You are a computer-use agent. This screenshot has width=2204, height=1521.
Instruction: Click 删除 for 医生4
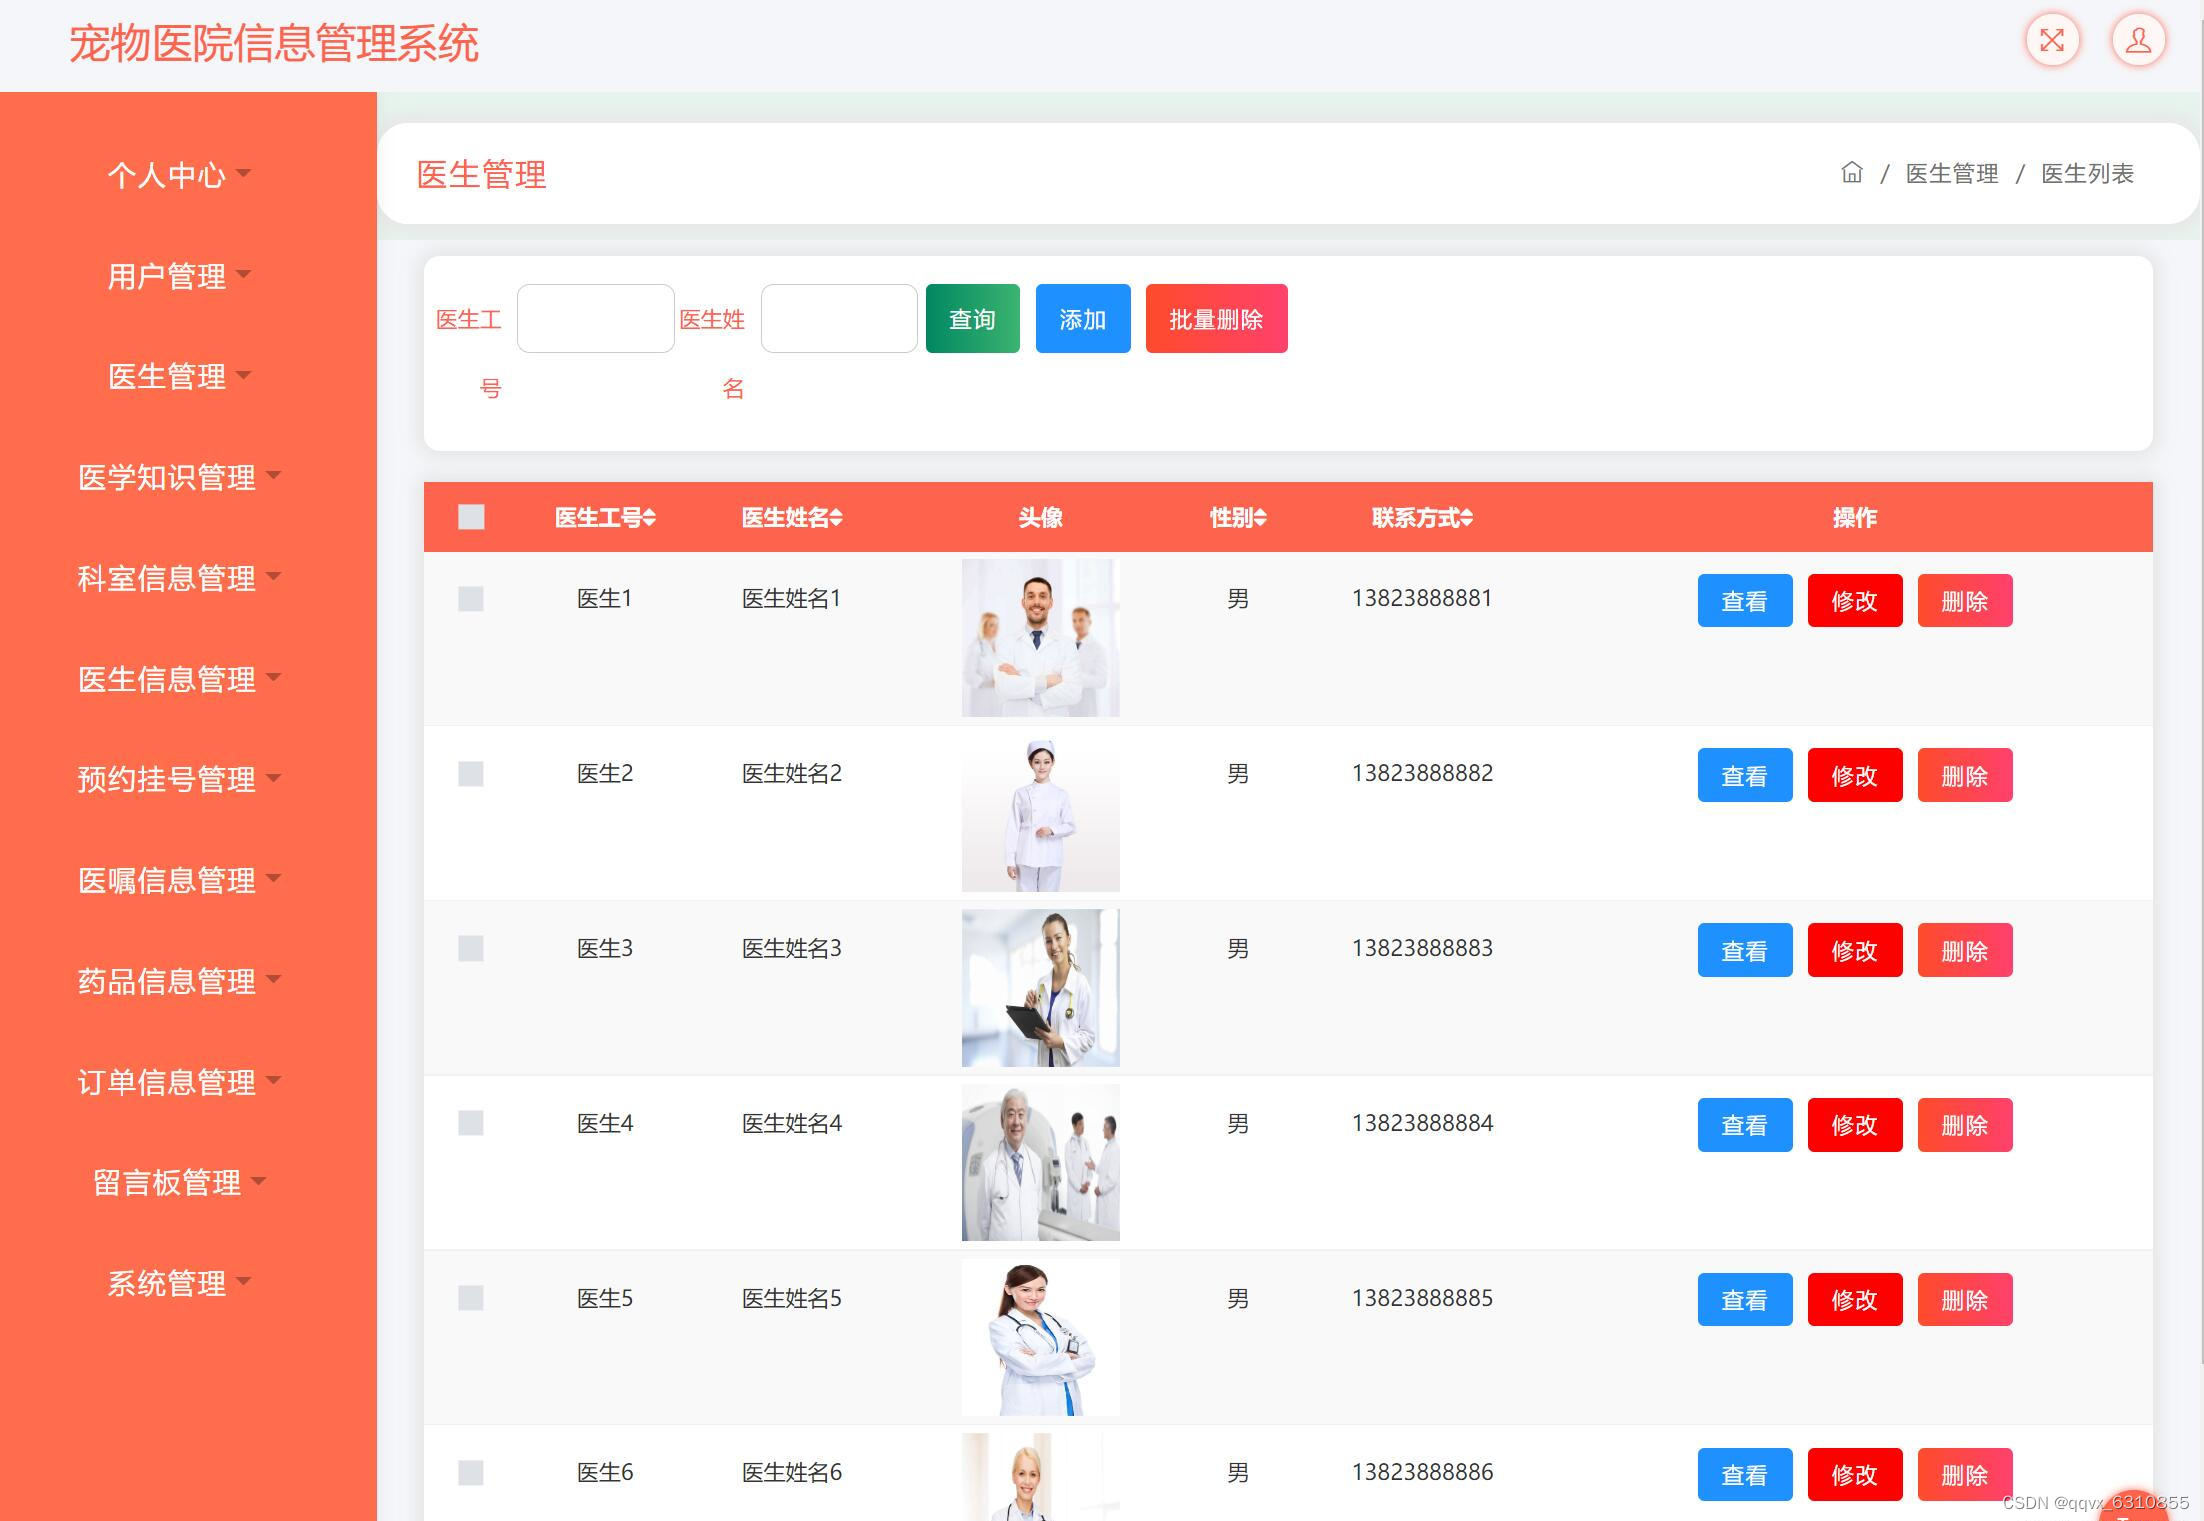coord(1964,1125)
